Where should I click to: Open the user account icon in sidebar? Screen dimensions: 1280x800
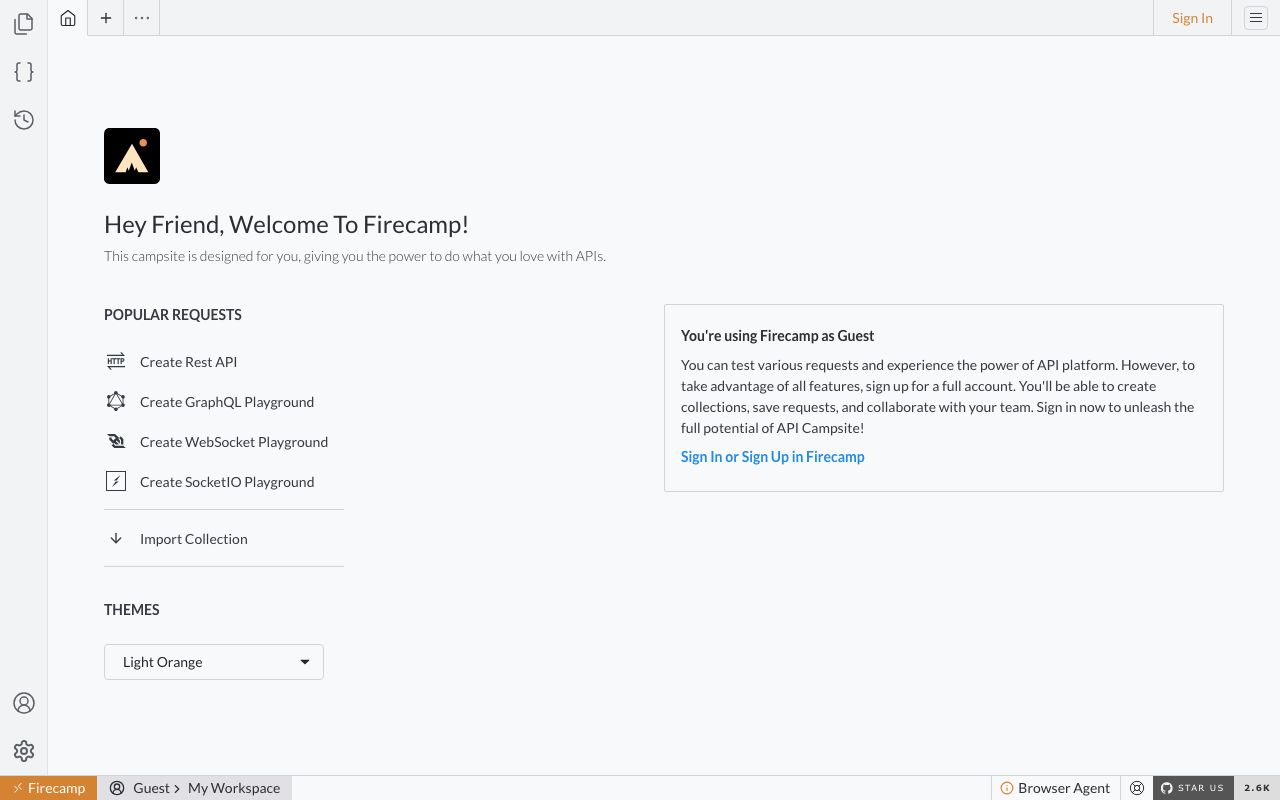(x=24, y=703)
